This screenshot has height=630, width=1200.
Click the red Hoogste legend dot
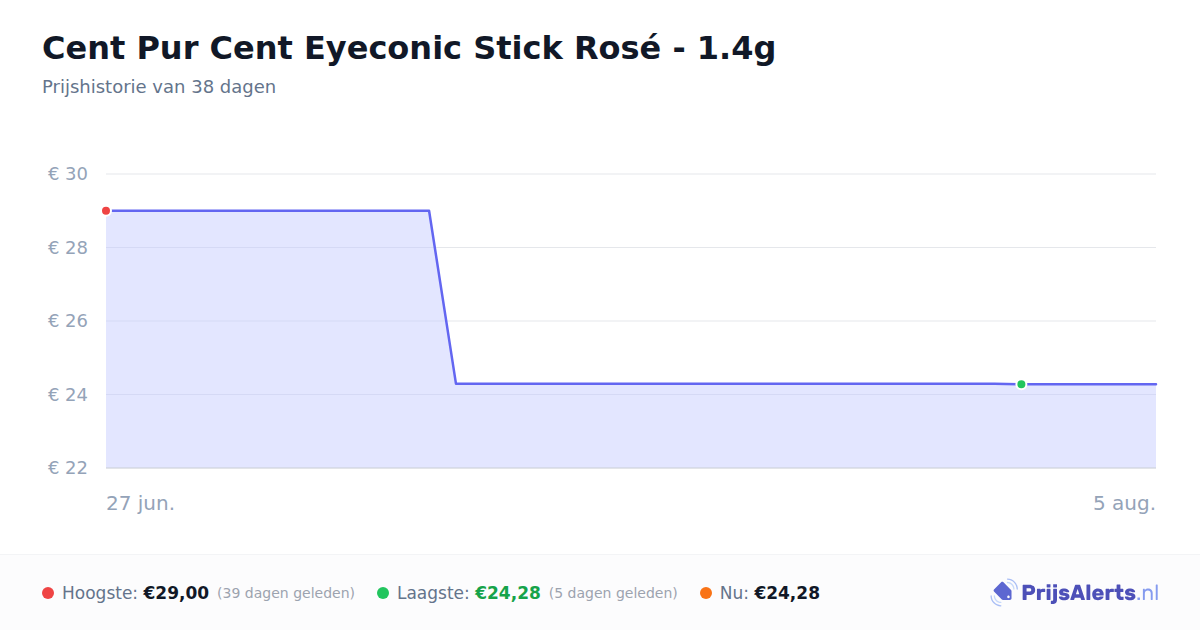coord(48,593)
